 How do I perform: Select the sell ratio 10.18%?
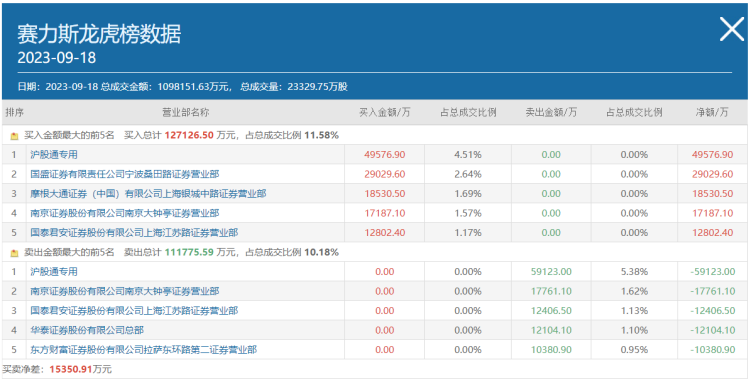[x=321, y=253]
